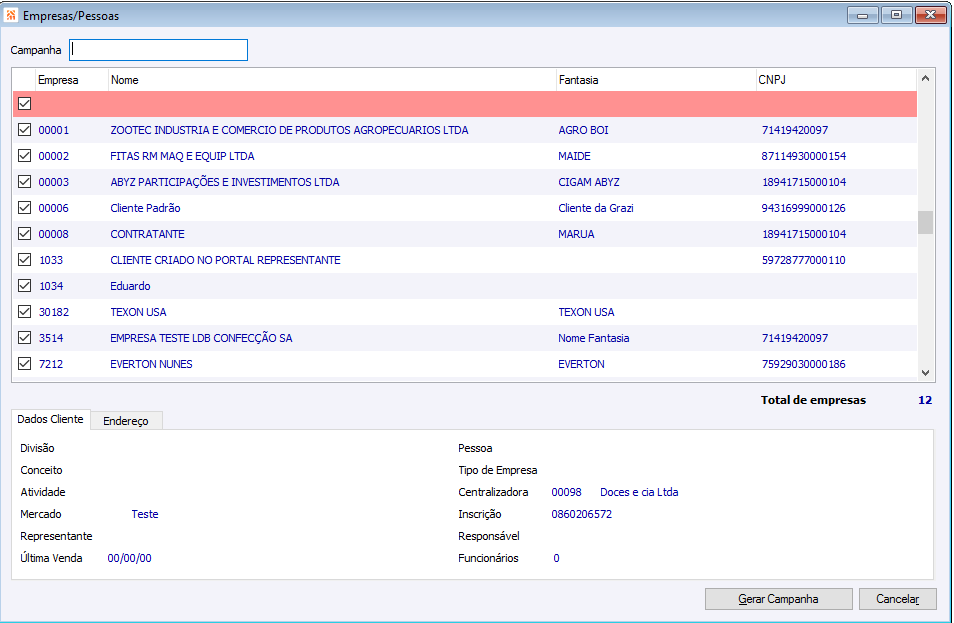Click the Total de empresas count 12
The width and height of the screenshot is (954, 623).
tap(925, 400)
